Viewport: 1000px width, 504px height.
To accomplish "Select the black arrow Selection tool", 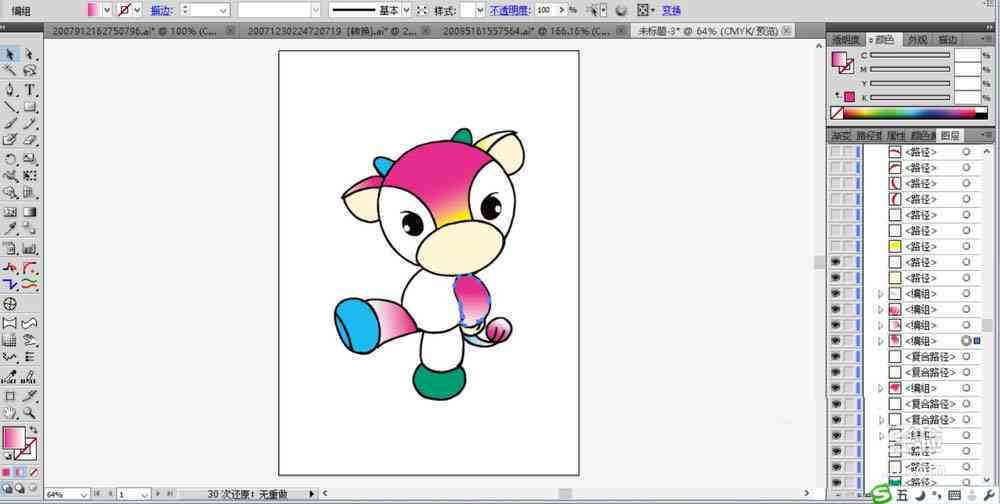I will click(x=10, y=54).
